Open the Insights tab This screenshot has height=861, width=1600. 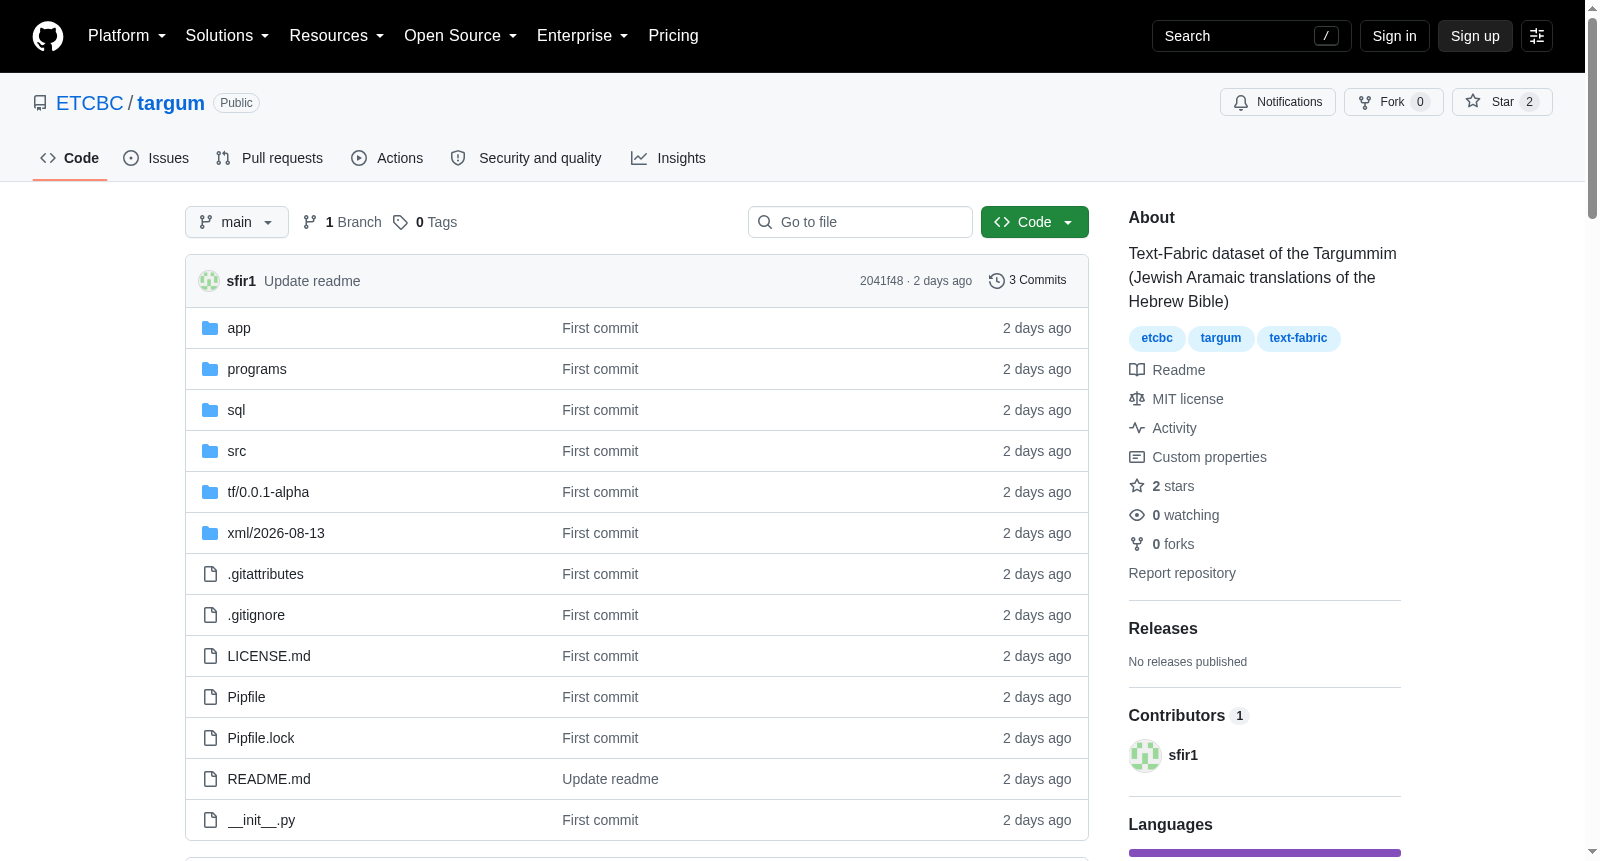point(668,158)
